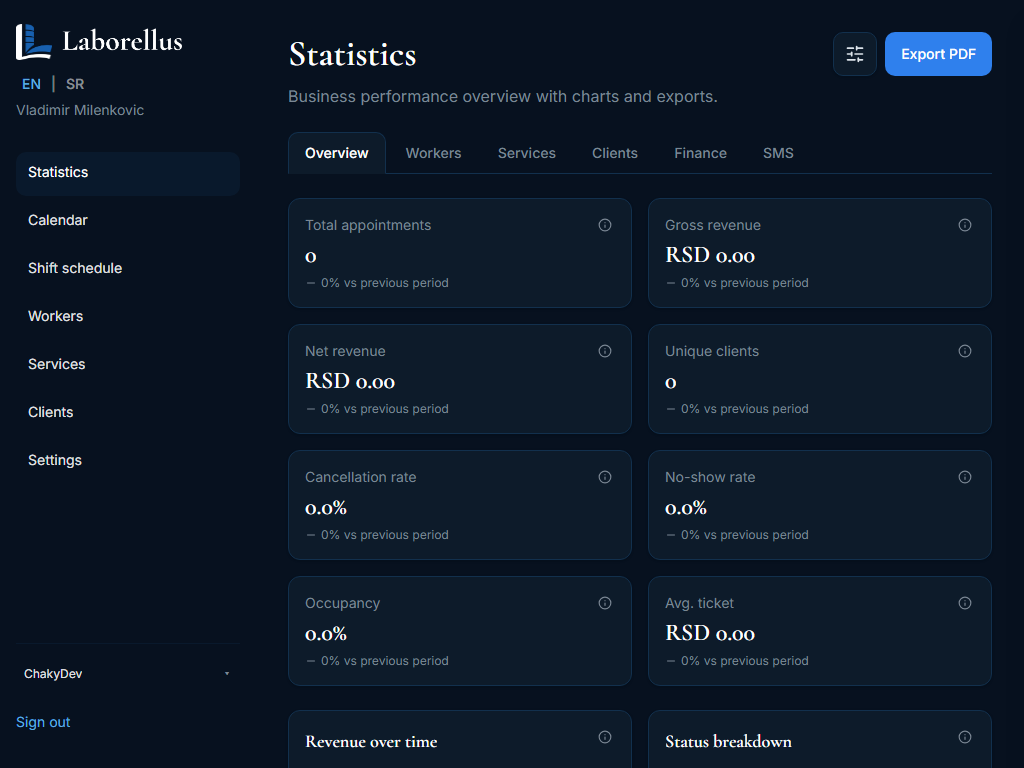Viewport: 1024px width, 768px height.
Task: Click the Total appointments 0 value
Action: point(311,257)
